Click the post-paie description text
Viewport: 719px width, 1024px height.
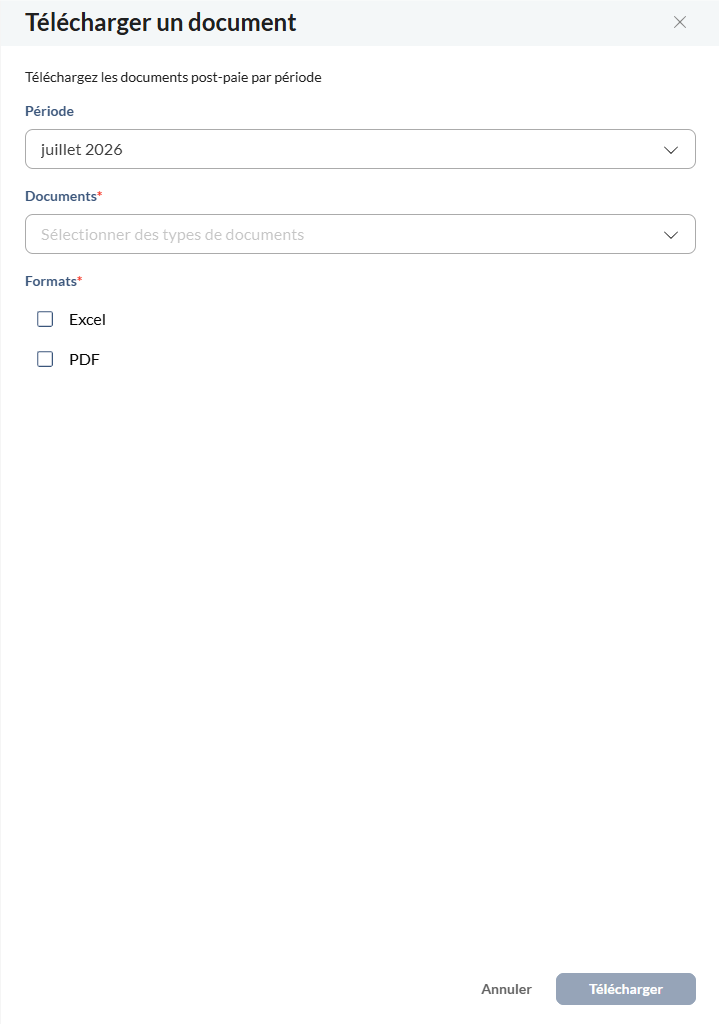click(x=173, y=77)
